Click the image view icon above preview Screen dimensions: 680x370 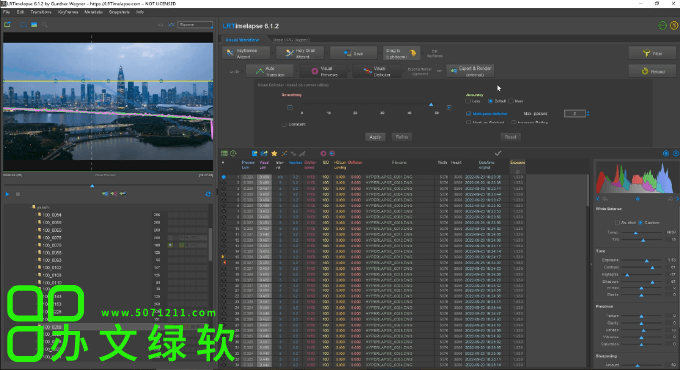[x=34, y=25]
